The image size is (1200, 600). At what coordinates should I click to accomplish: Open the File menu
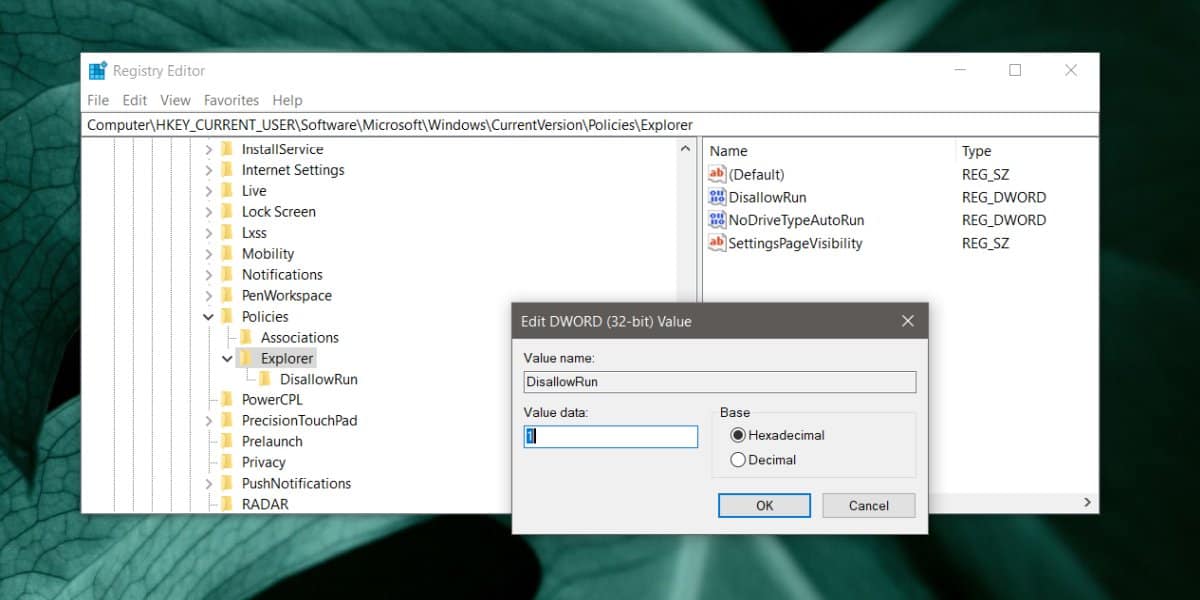pos(98,100)
